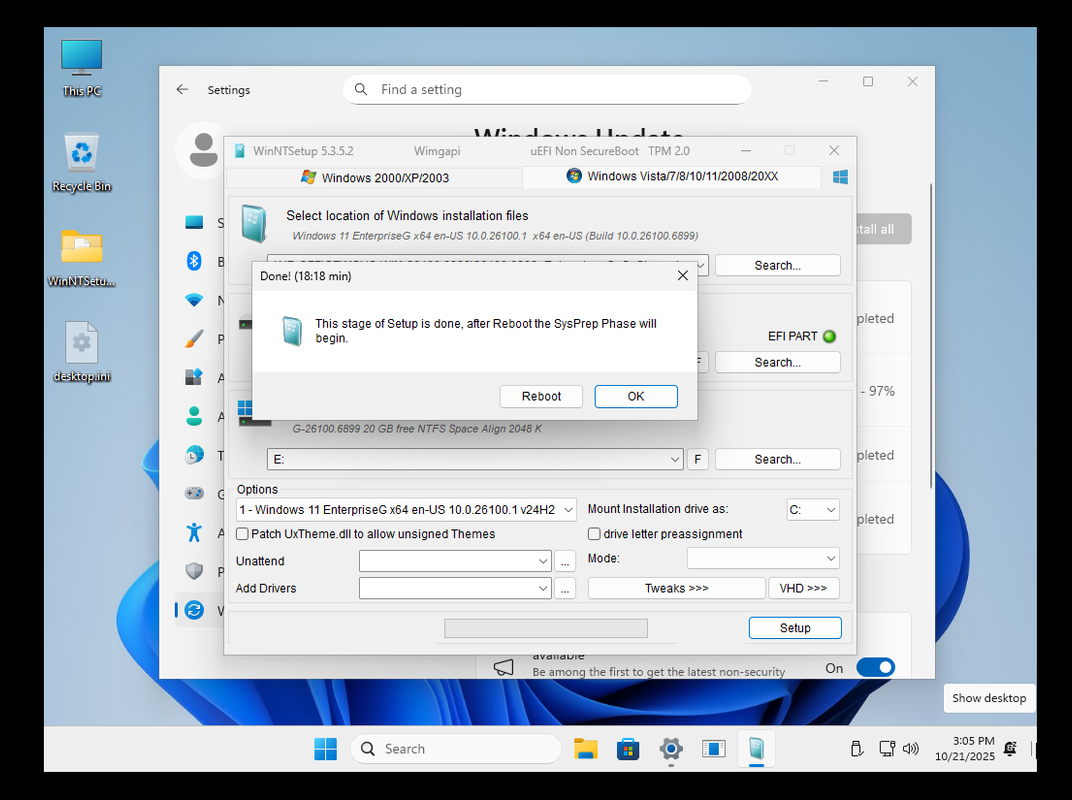Click taskbar Search box

(x=456, y=749)
